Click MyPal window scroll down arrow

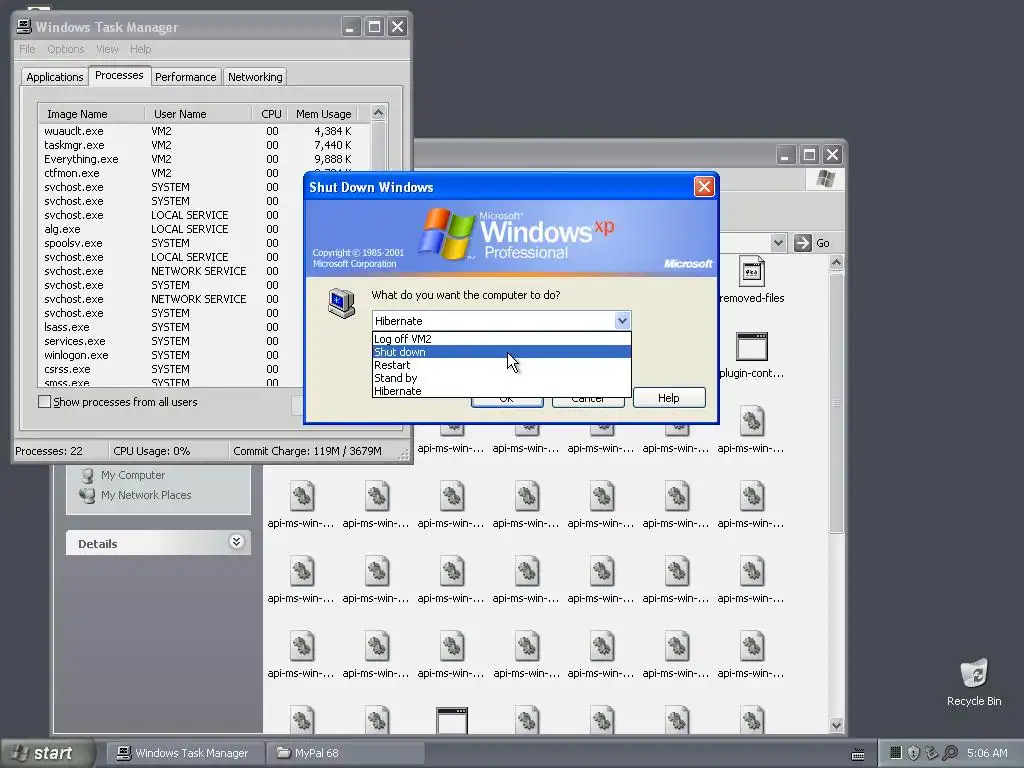[837, 724]
